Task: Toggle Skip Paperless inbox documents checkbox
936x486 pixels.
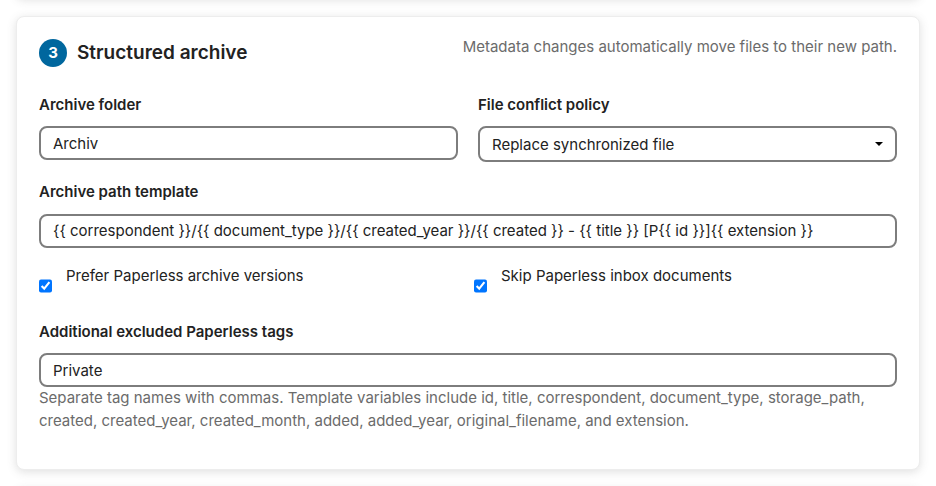Action: [x=481, y=286]
